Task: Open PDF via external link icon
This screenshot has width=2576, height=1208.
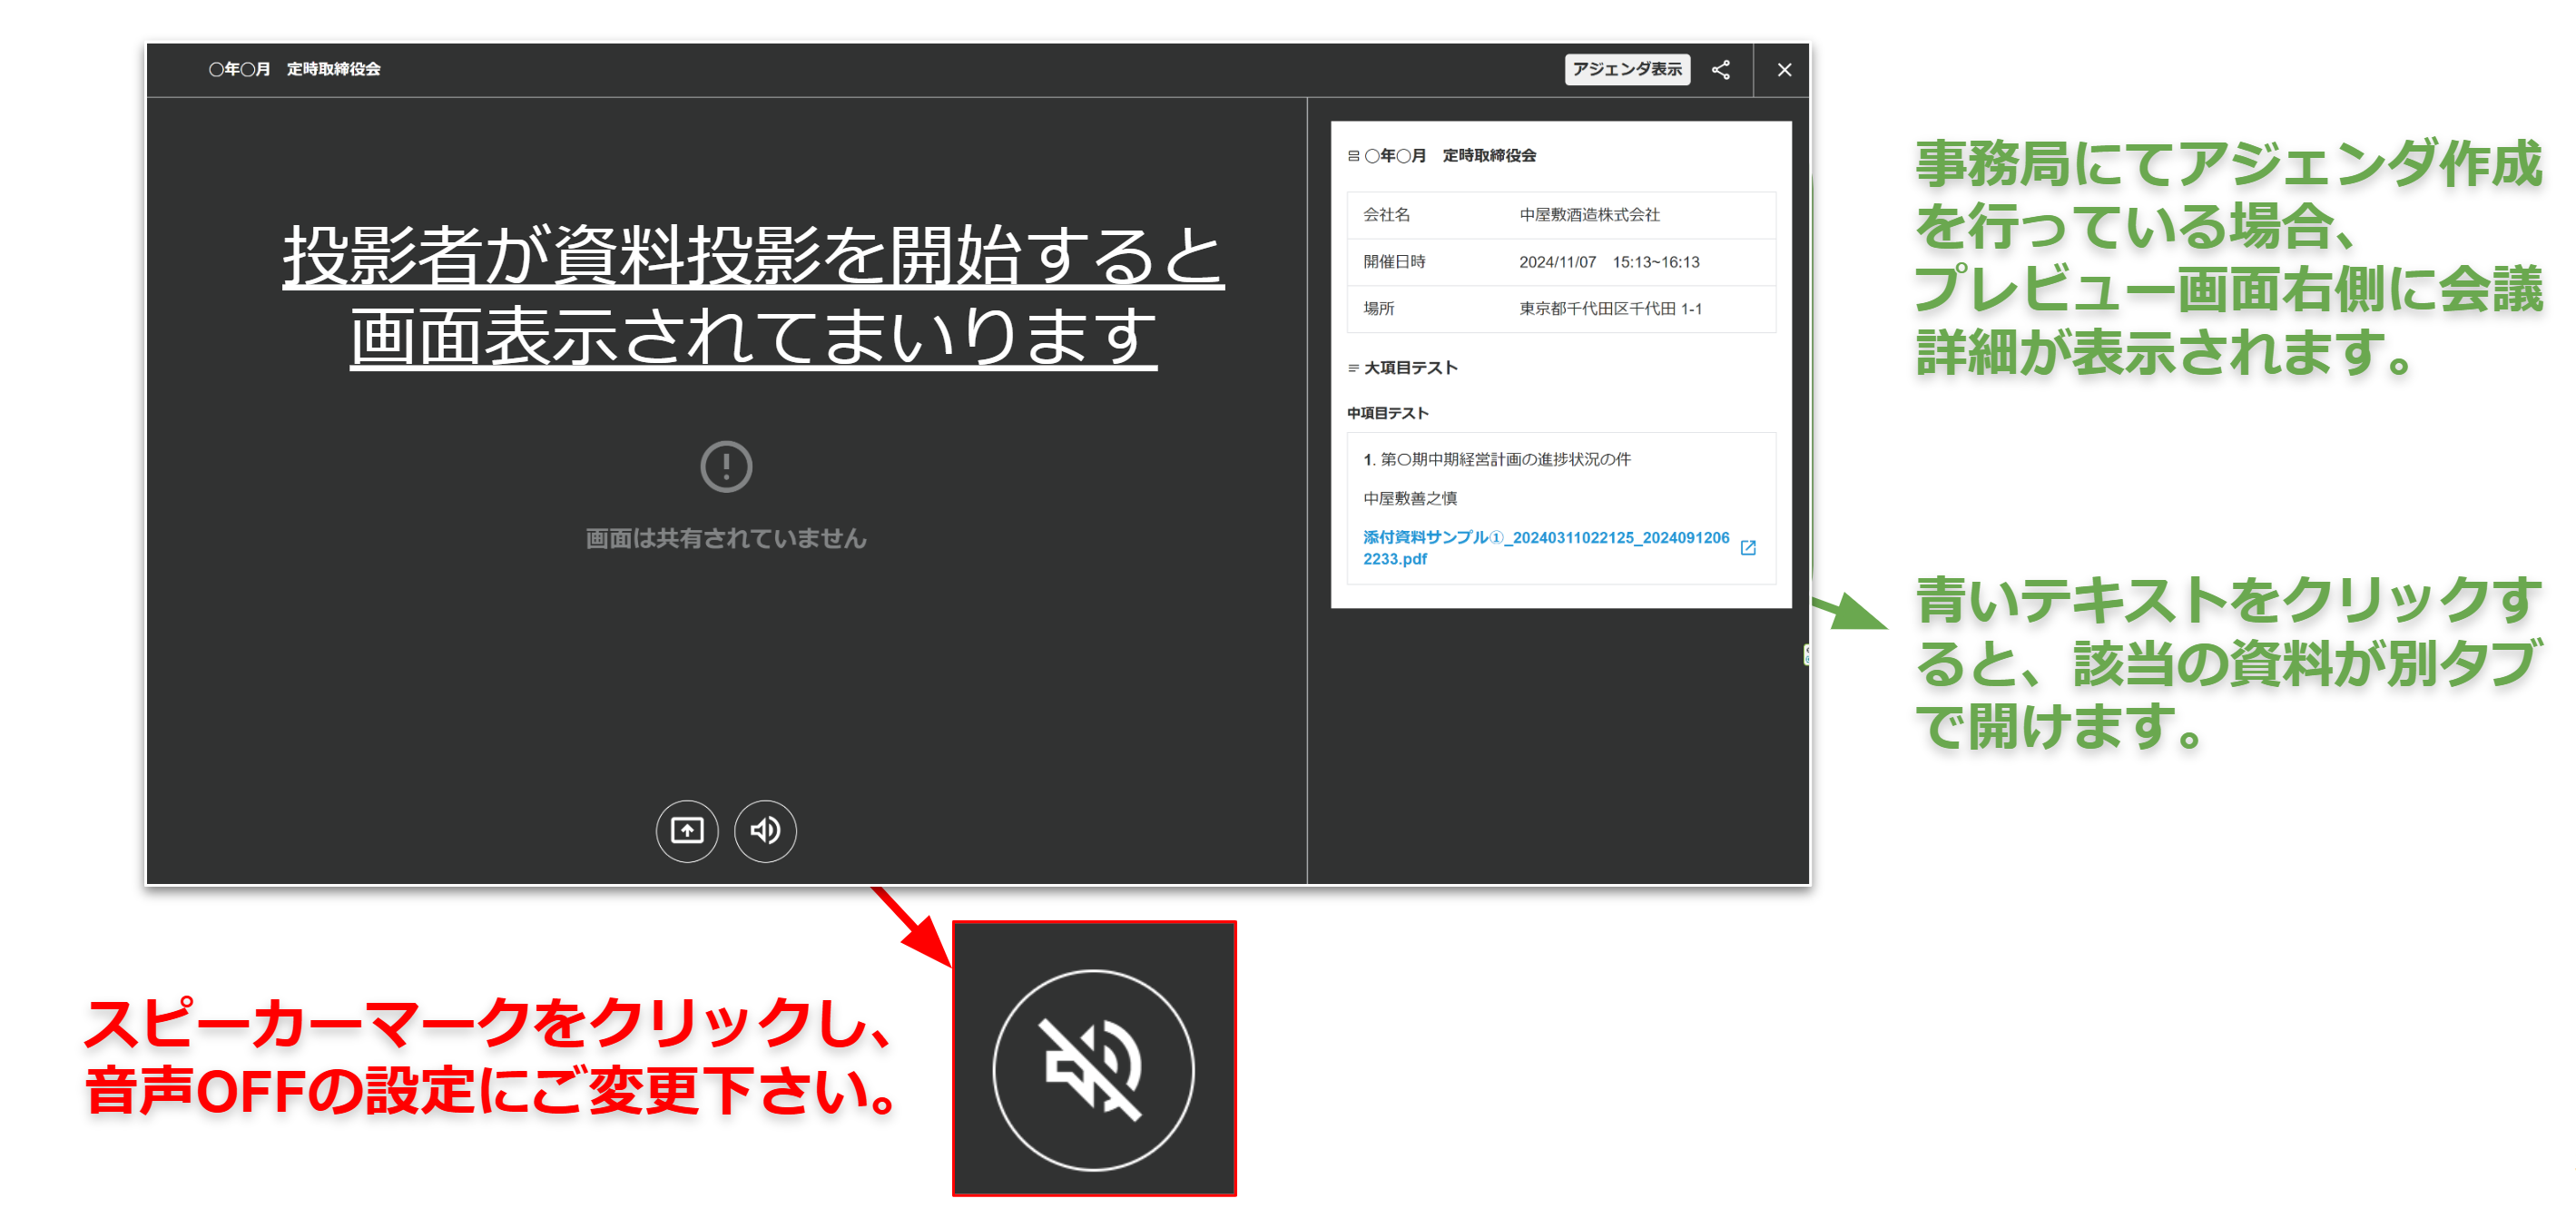Action: coord(1747,547)
